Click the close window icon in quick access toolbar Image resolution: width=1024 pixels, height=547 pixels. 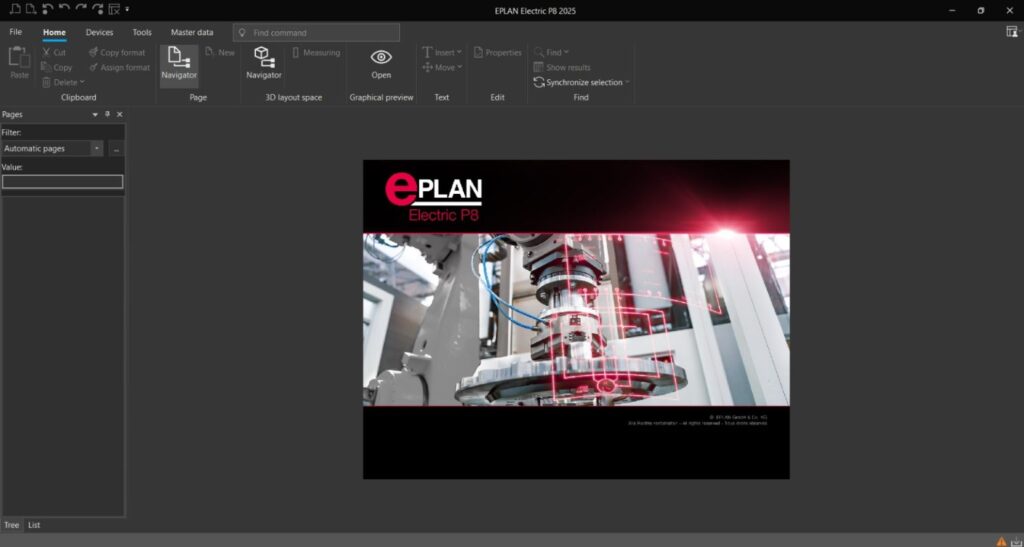point(114,9)
